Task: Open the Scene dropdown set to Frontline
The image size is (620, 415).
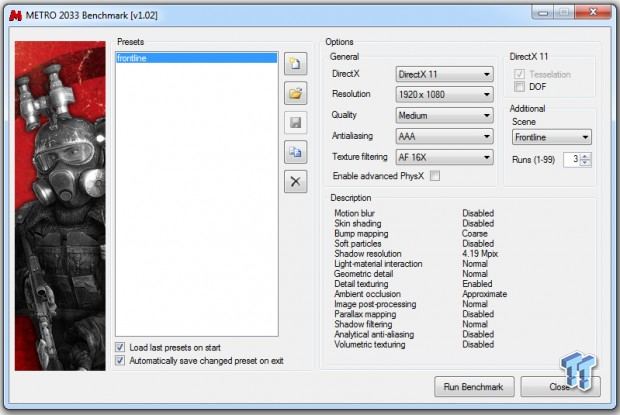Action: coord(552,137)
